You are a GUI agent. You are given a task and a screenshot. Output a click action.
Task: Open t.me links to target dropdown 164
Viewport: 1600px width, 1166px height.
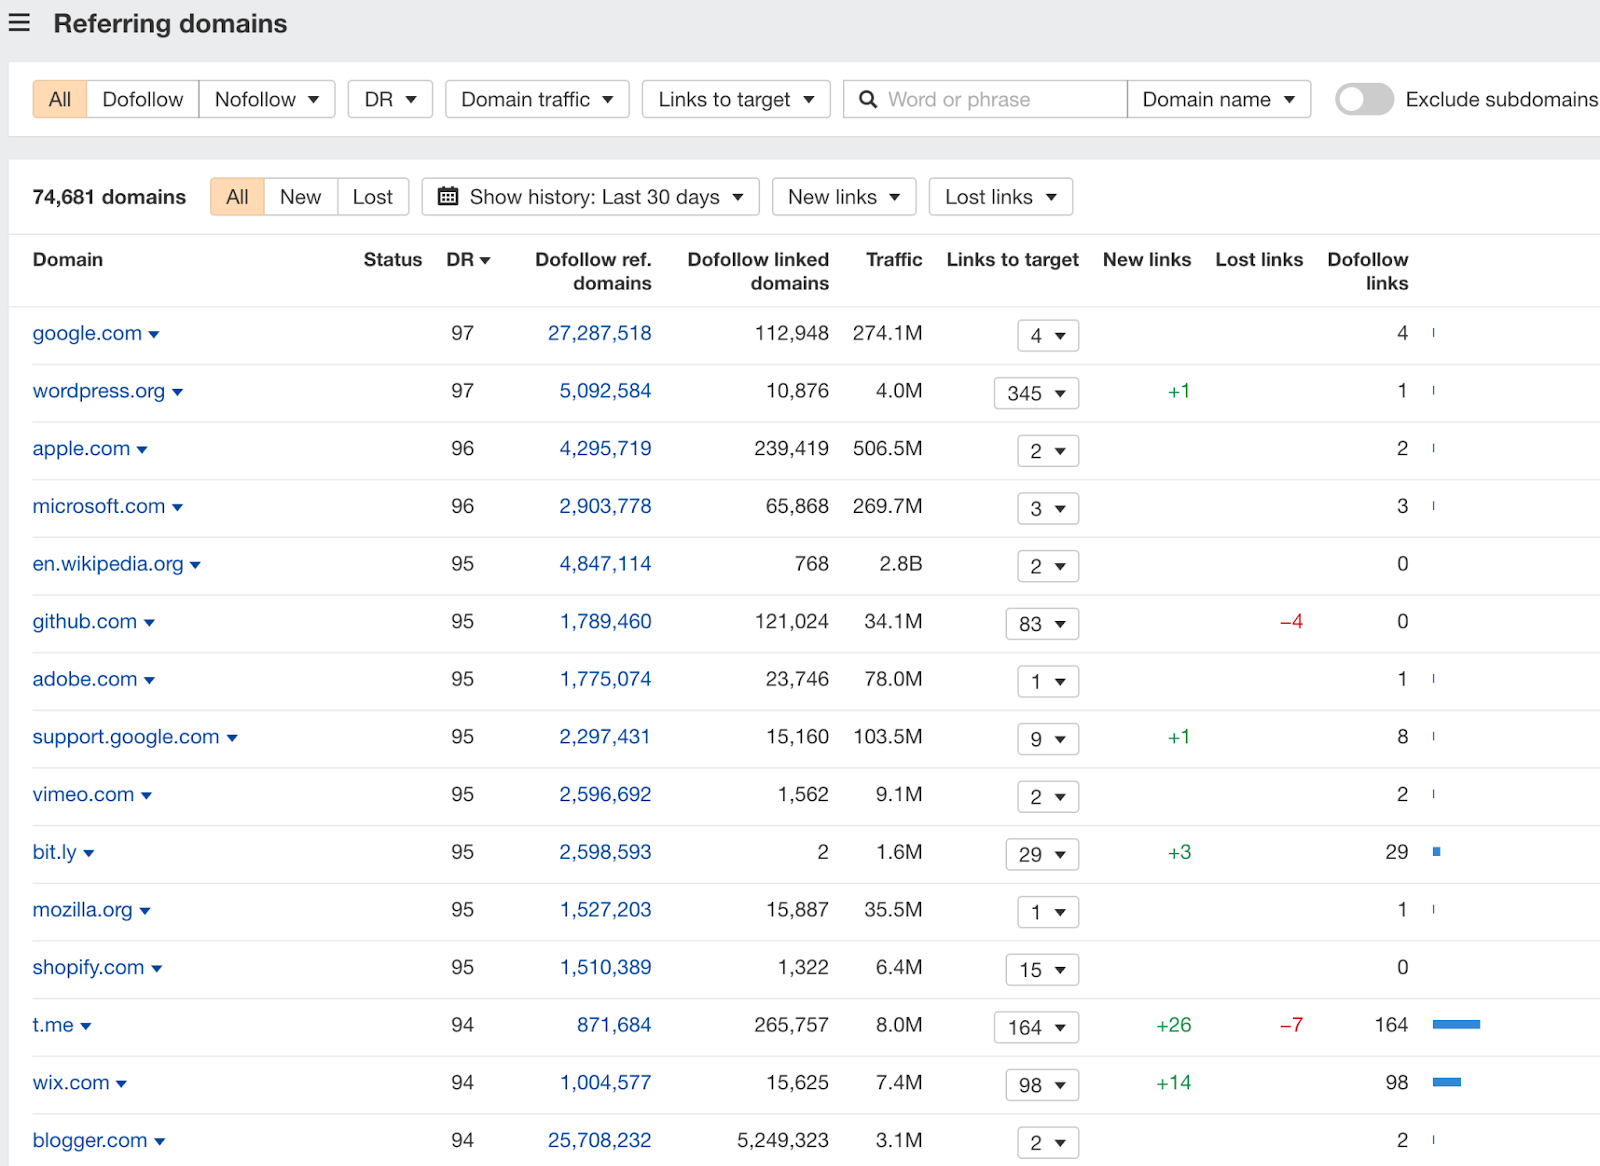1036,1027
